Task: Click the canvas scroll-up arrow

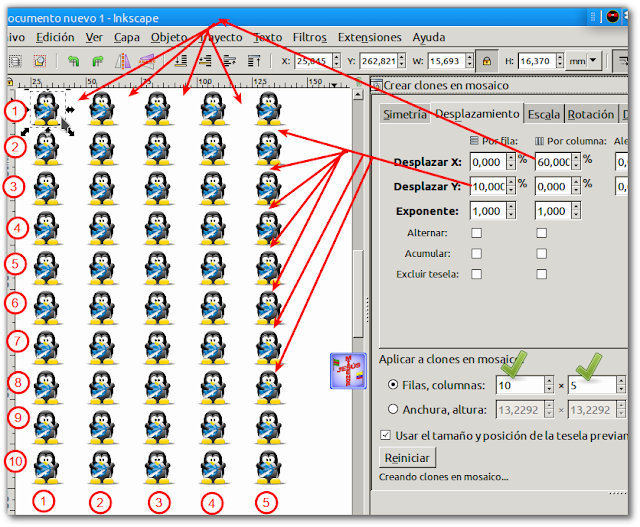Action: pos(358,95)
